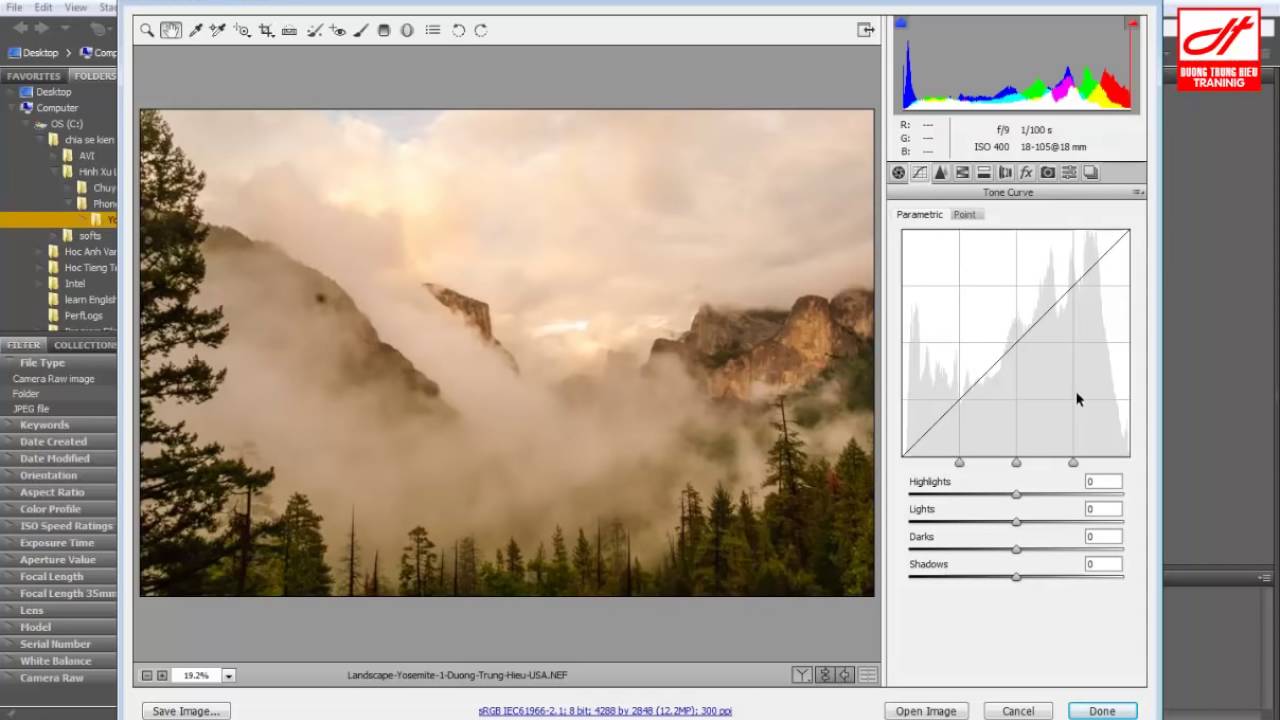The height and width of the screenshot is (720, 1280).
Task: Click the Highlights value field
Action: pyautogui.click(x=1103, y=482)
